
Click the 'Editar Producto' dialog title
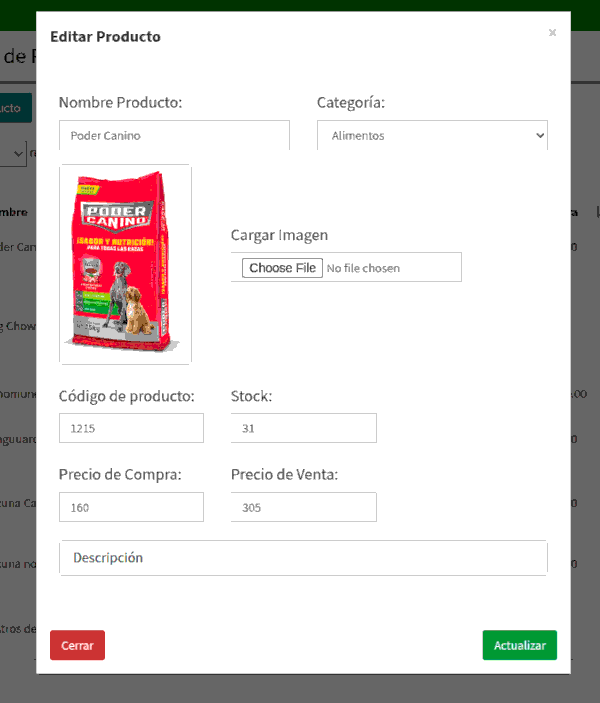[x=105, y=37]
